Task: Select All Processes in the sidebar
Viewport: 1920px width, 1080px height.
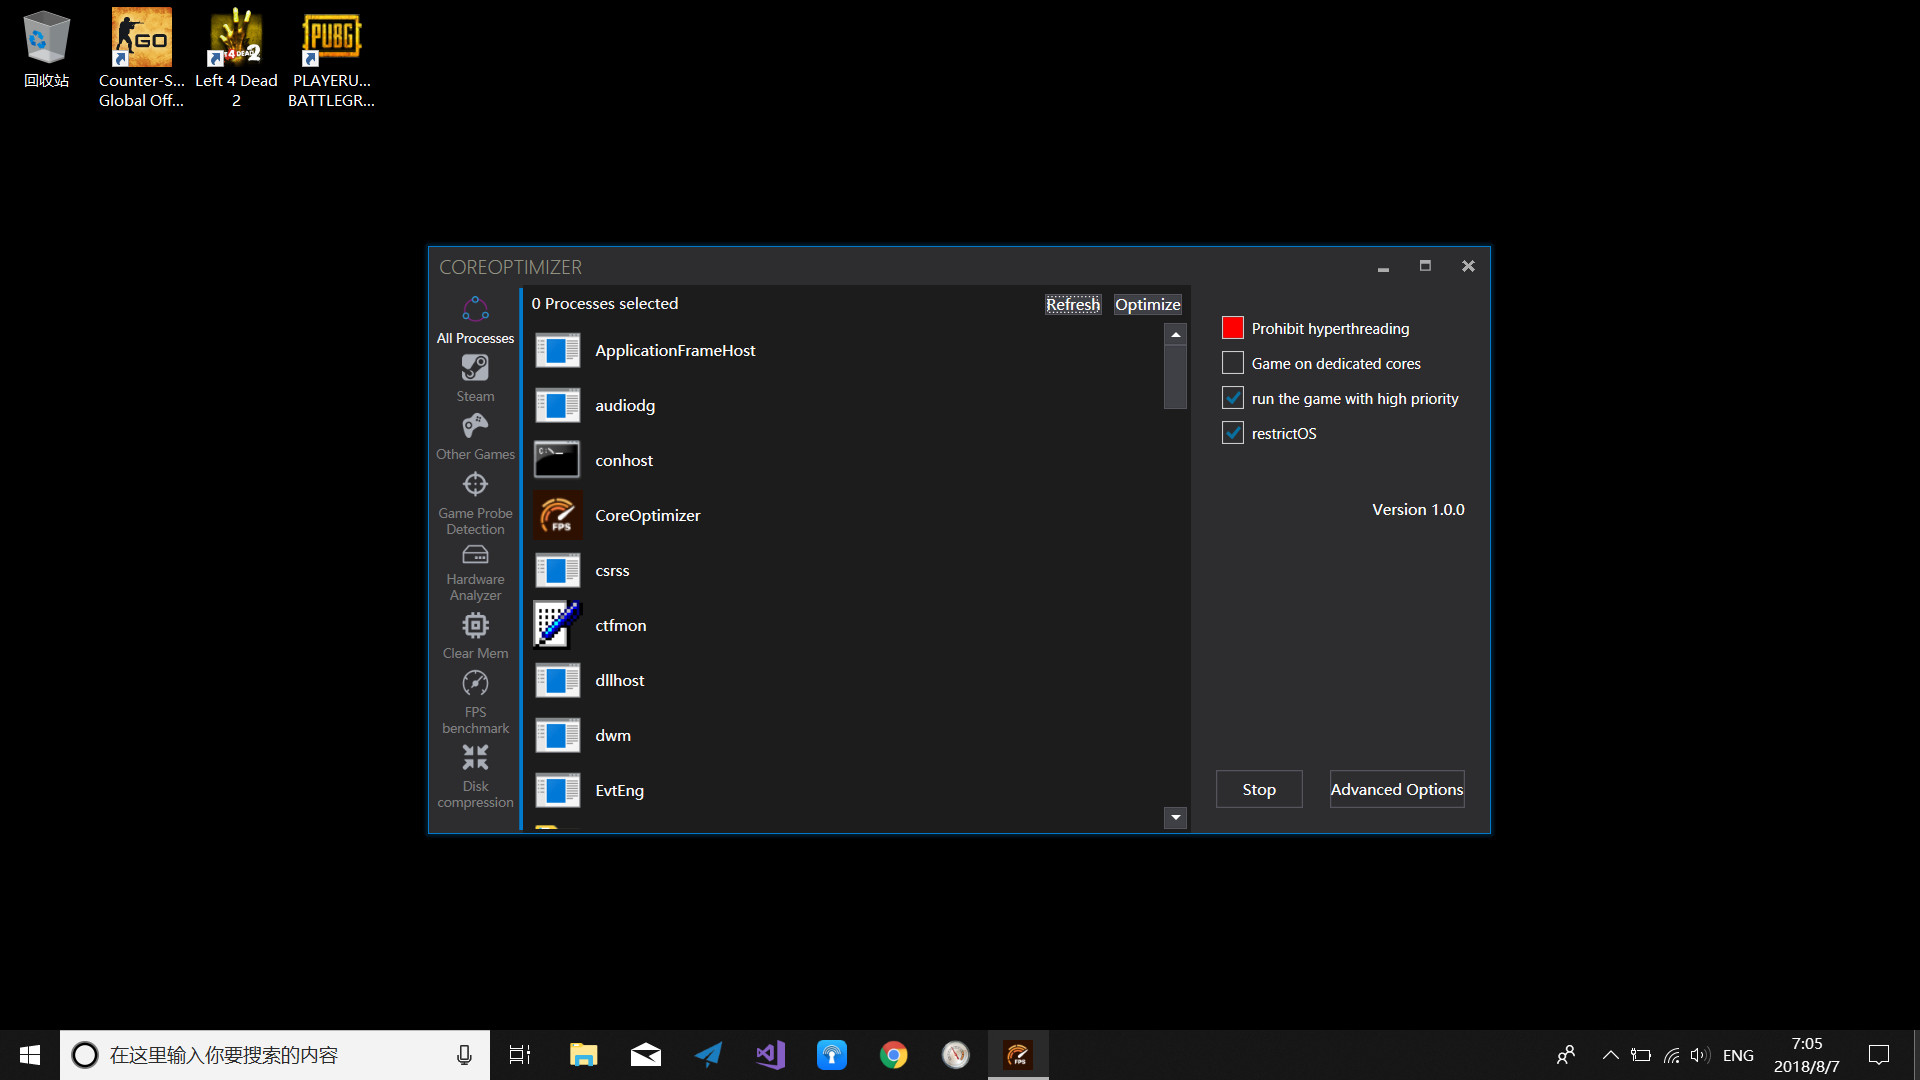Action: 475,318
